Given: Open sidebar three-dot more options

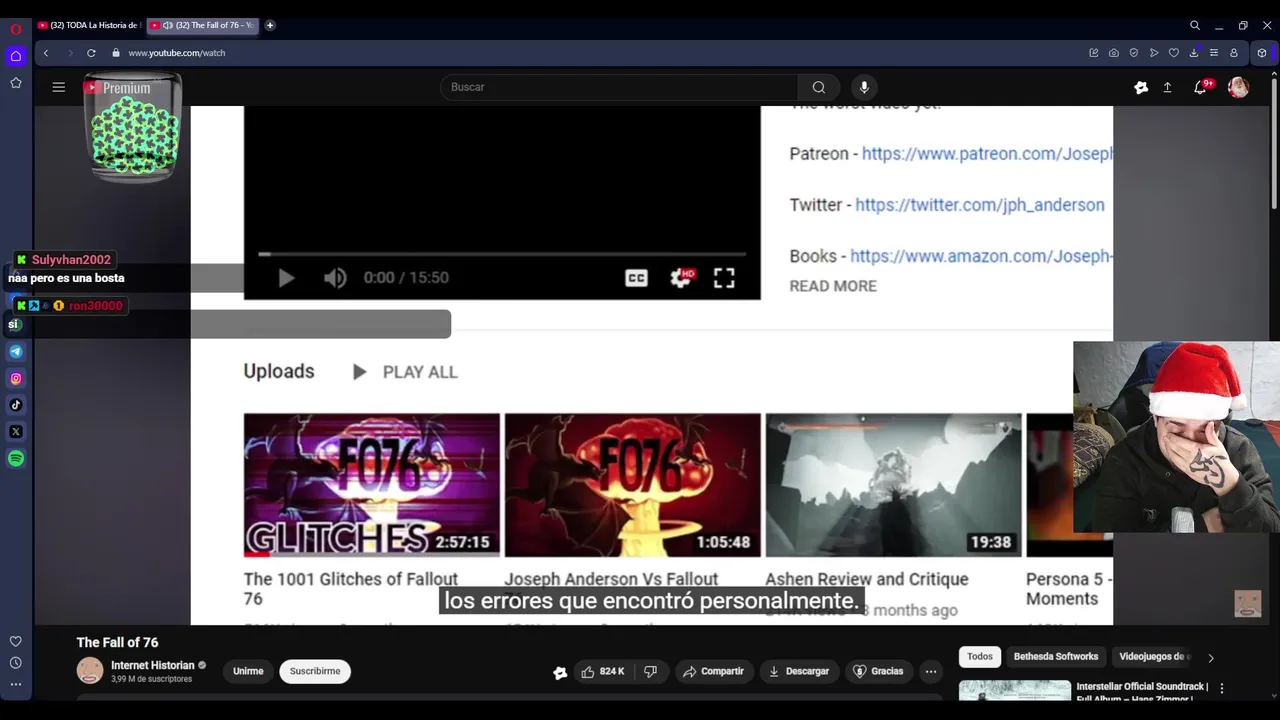Looking at the screenshot, I should pos(16,685).
